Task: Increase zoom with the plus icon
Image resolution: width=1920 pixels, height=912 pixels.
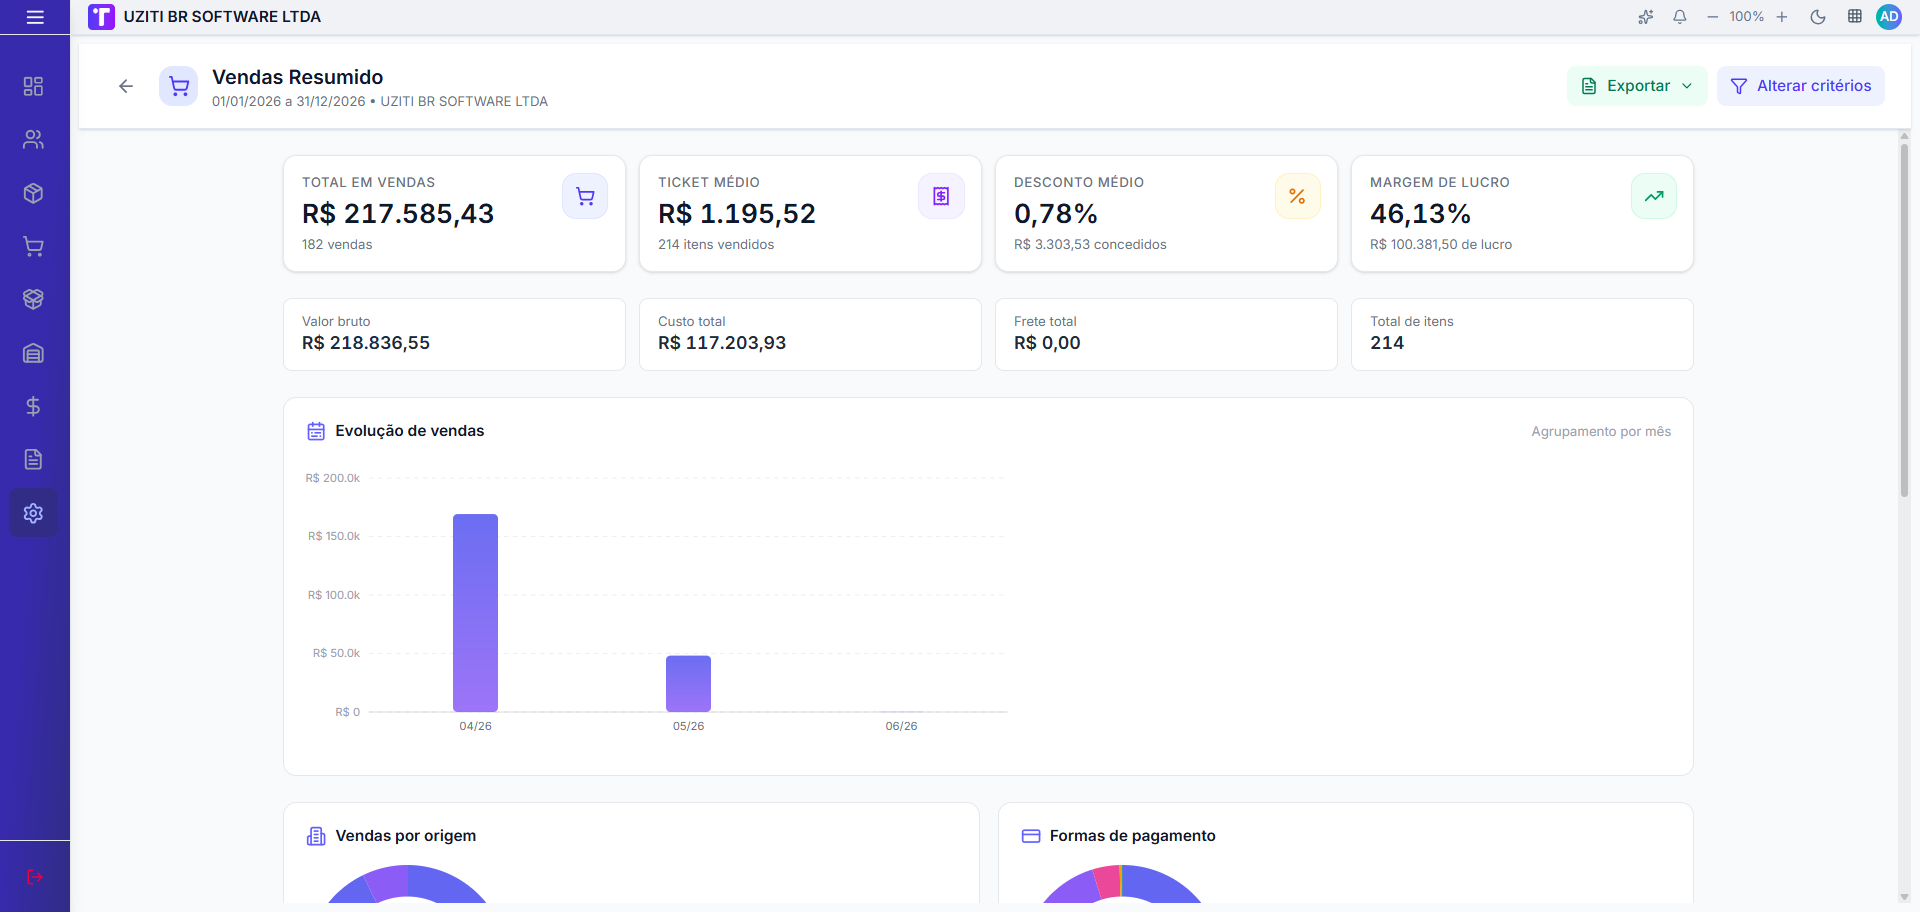Action: [1782, 17]
